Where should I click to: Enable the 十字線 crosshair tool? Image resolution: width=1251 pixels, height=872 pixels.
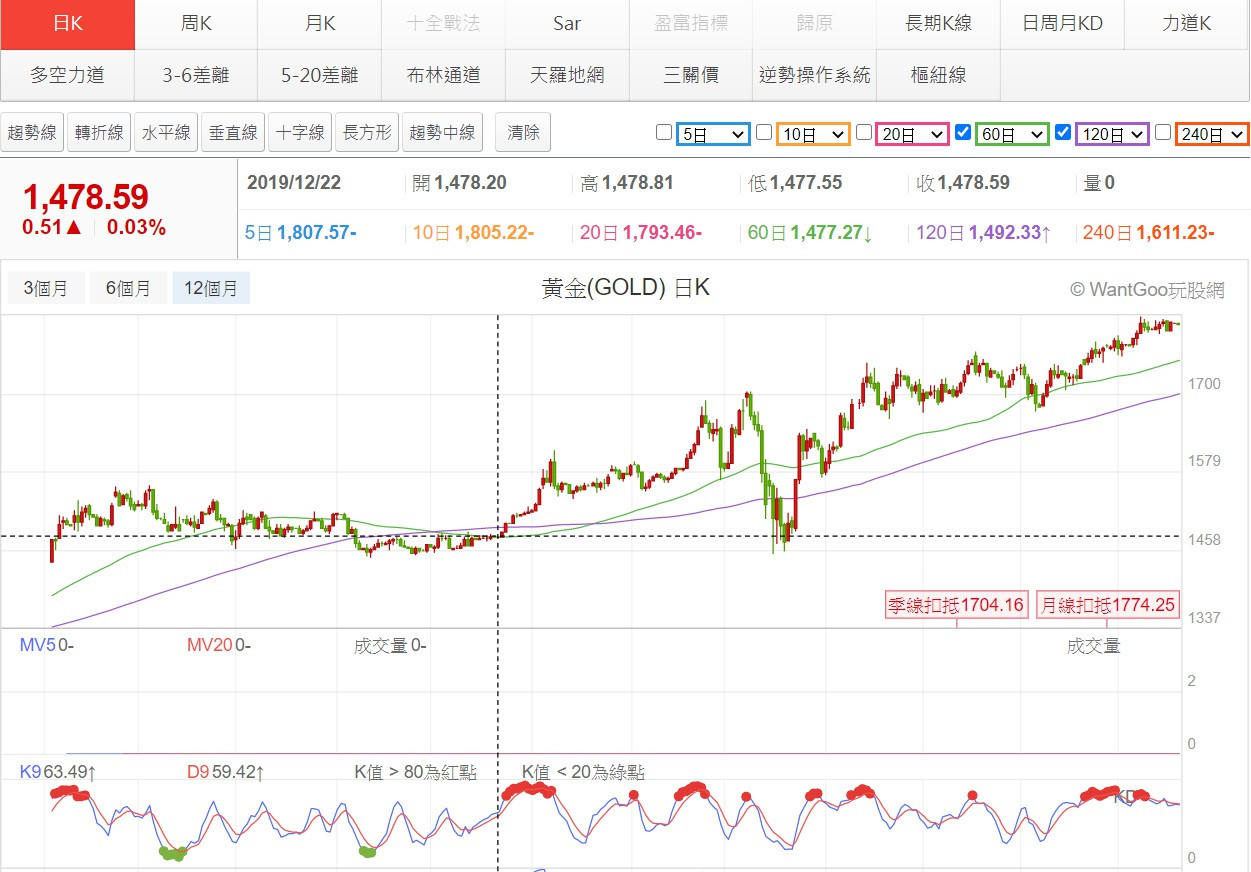pyautogui.click(x=300, y=132)
